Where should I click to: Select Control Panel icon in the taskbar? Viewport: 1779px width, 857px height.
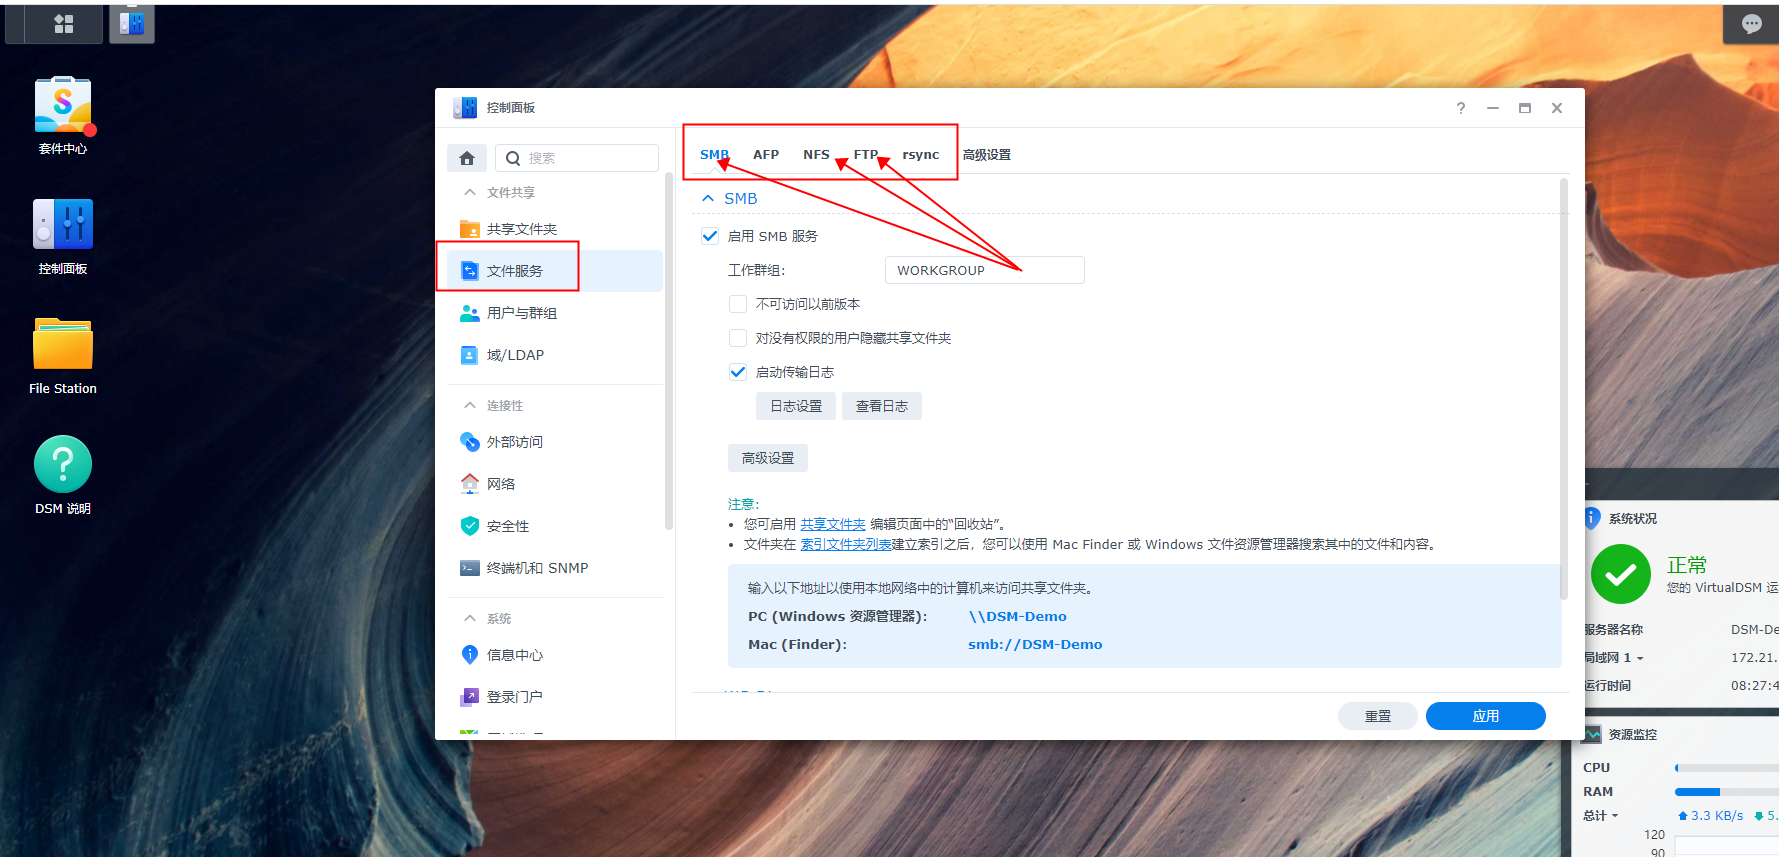pyautogui.click(x=132, y=23)
